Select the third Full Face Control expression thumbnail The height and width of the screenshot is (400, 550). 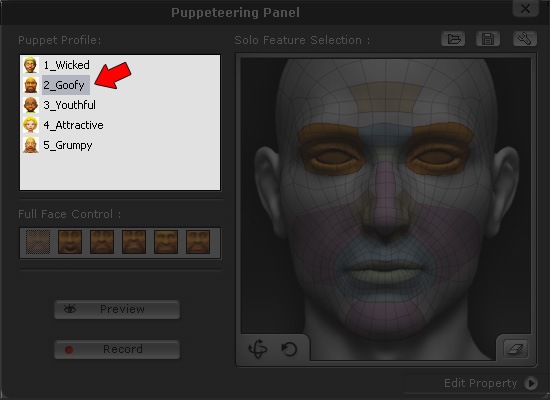coord(102,242)
